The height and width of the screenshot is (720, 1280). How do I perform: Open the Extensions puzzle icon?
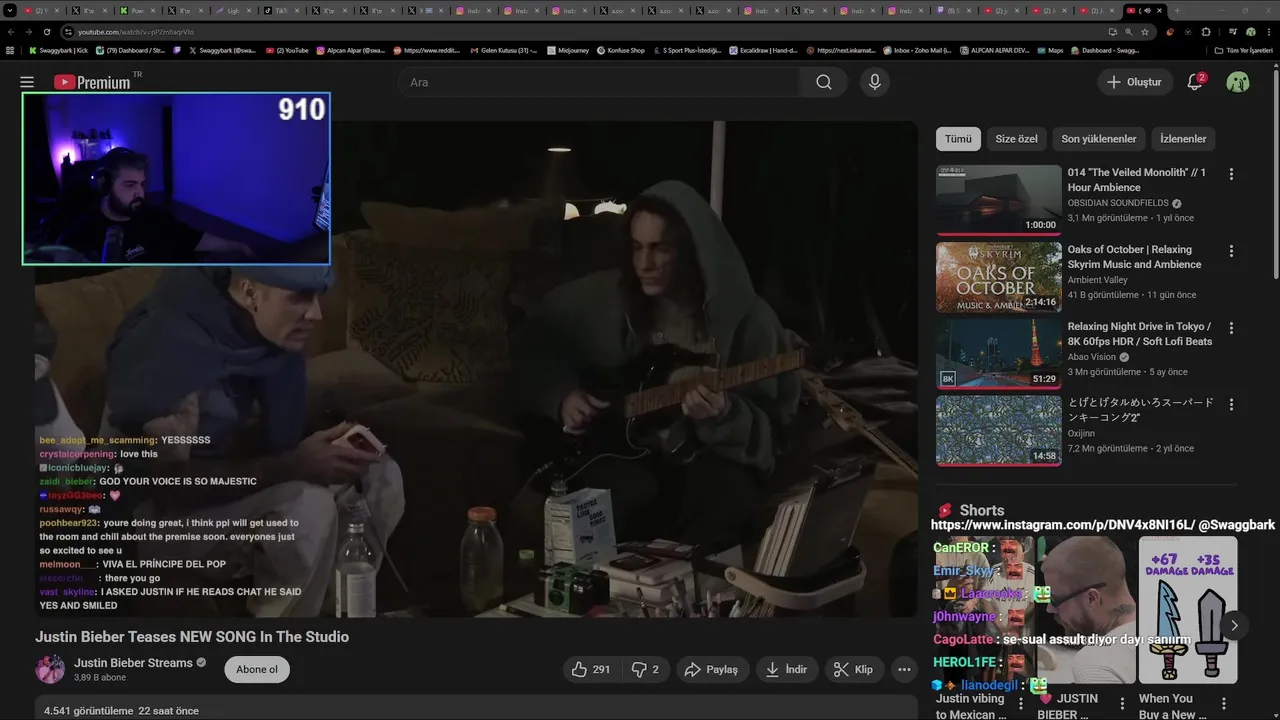[x=1206, y=32]
